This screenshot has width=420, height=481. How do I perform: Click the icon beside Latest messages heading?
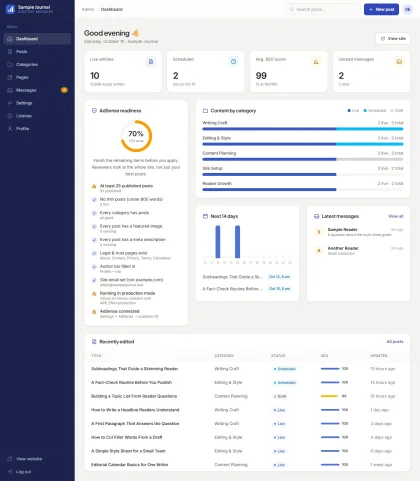pyautogui.click(x=316, y=216)
